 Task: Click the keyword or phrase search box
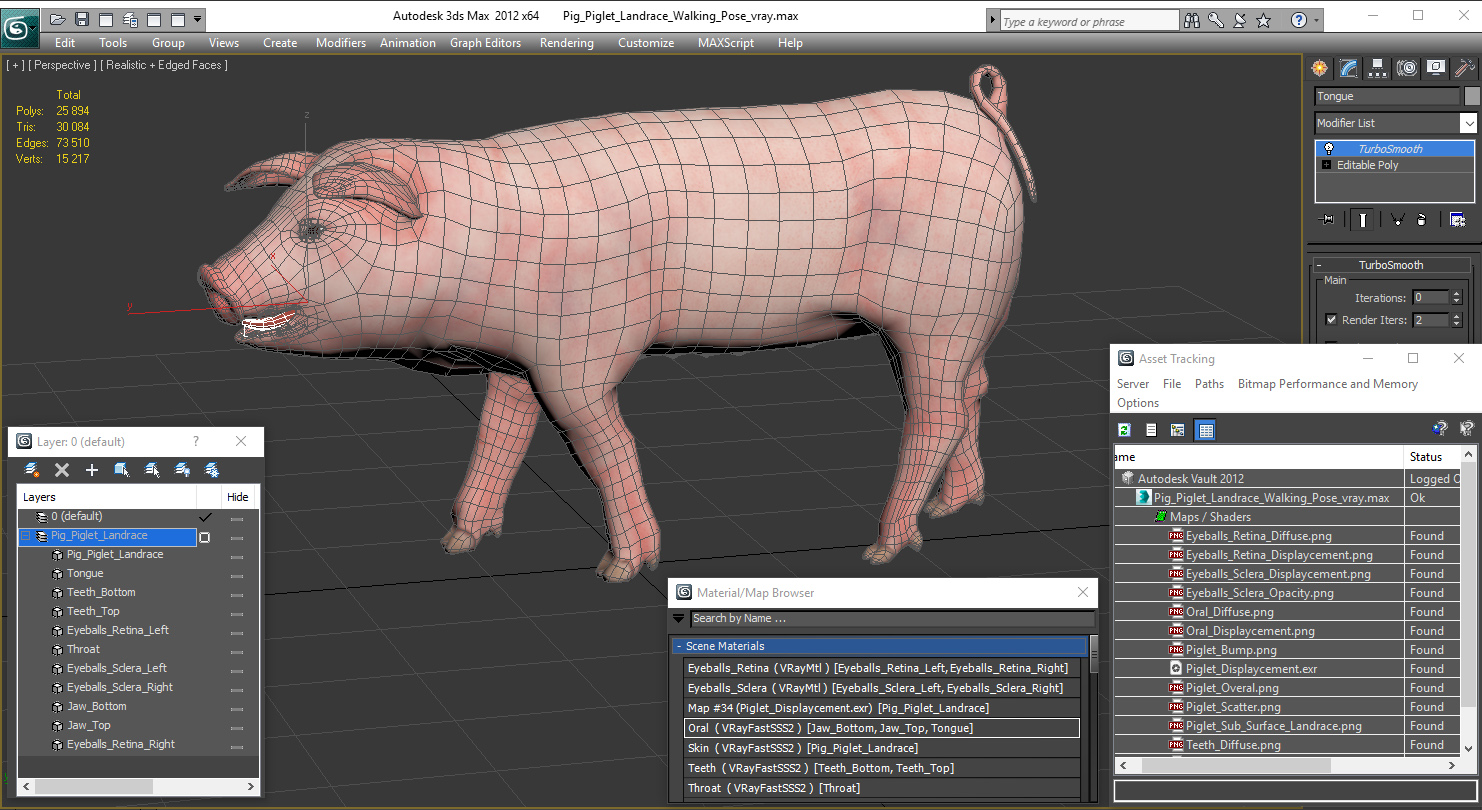click(x=1089, y=21)
